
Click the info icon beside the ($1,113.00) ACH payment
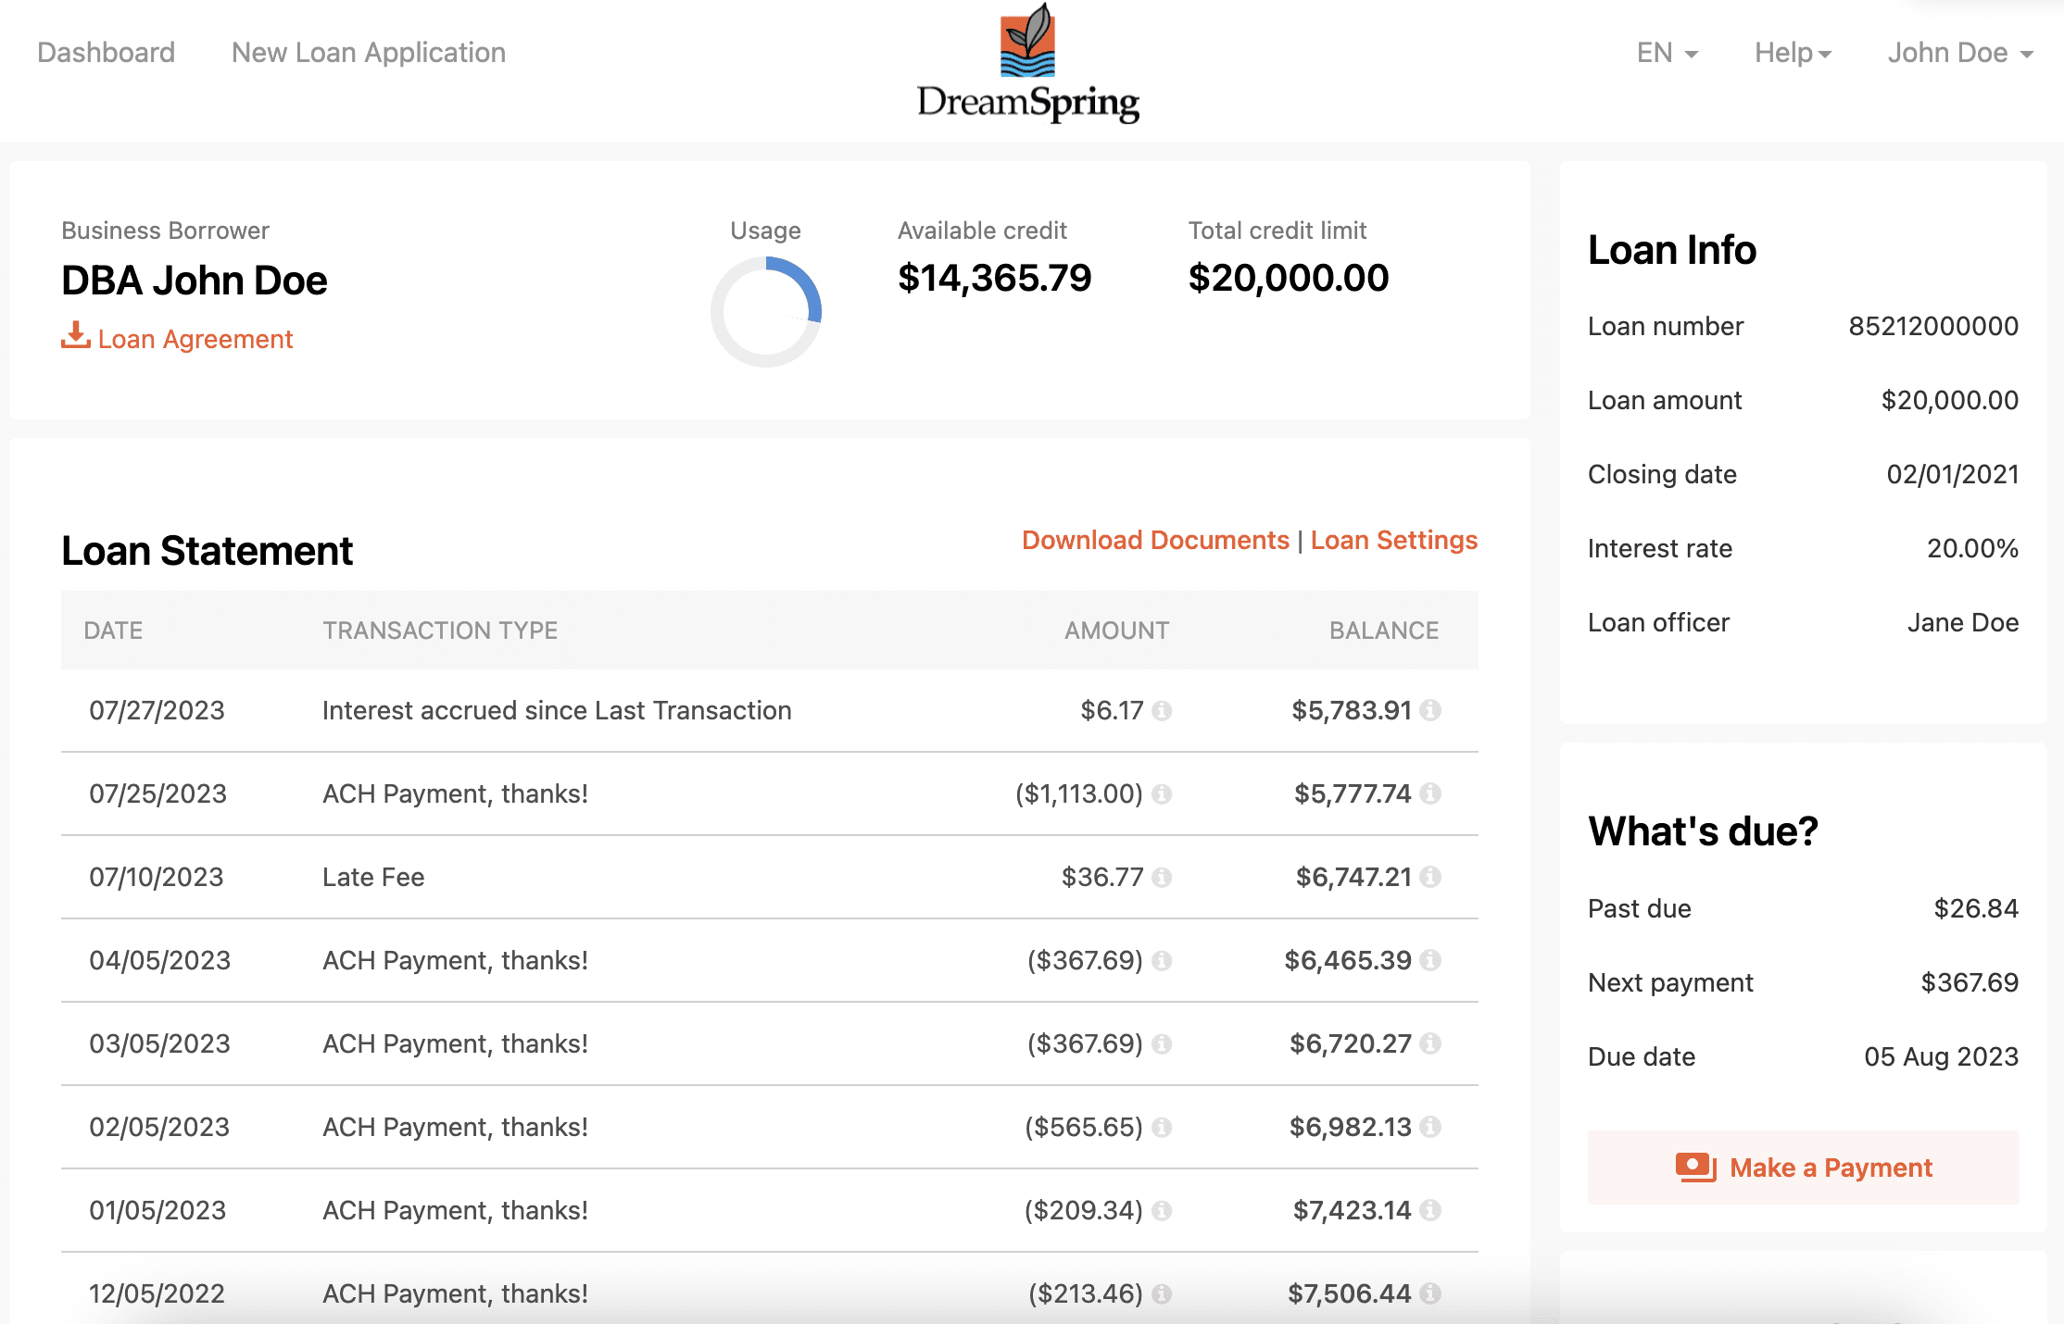pyautogui.click(x=1161, y=795)
